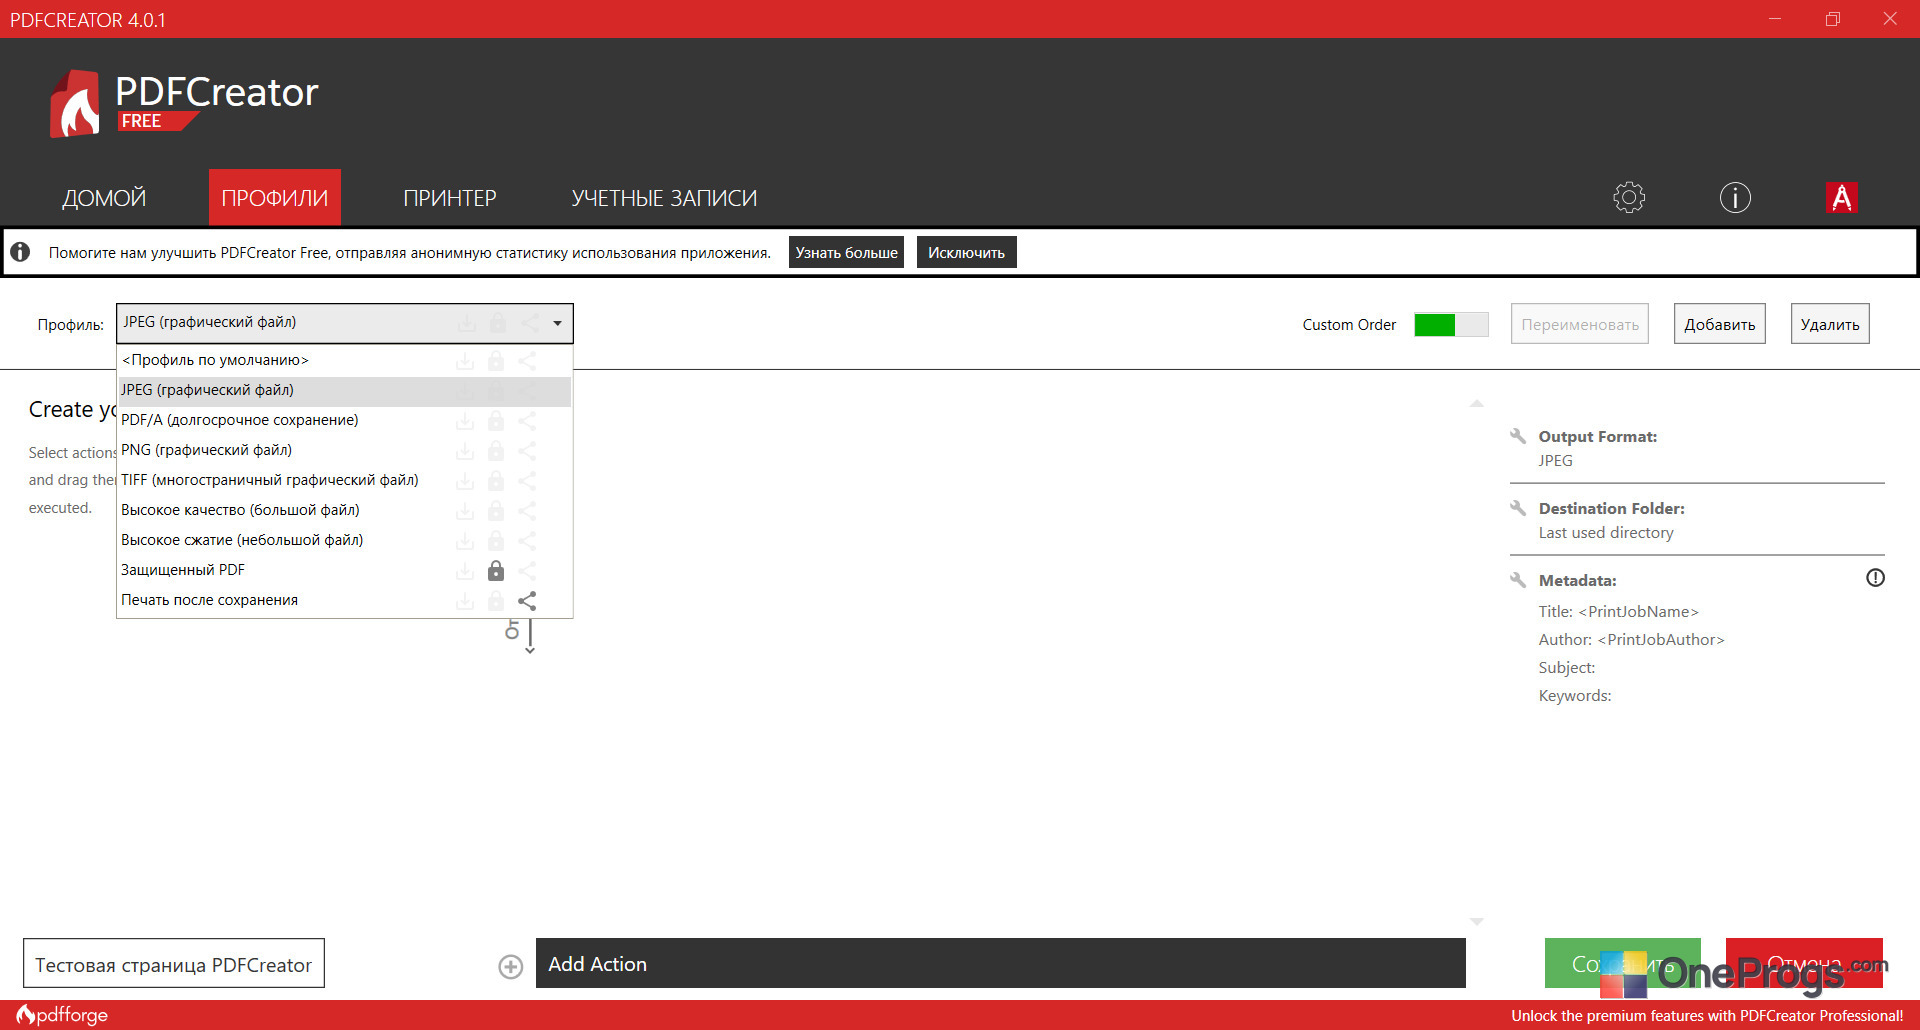The width and height of the screenshot is (1920, 1030).
Task: Select Печать после сохранения profile
Action: click(x=344, y=600)
